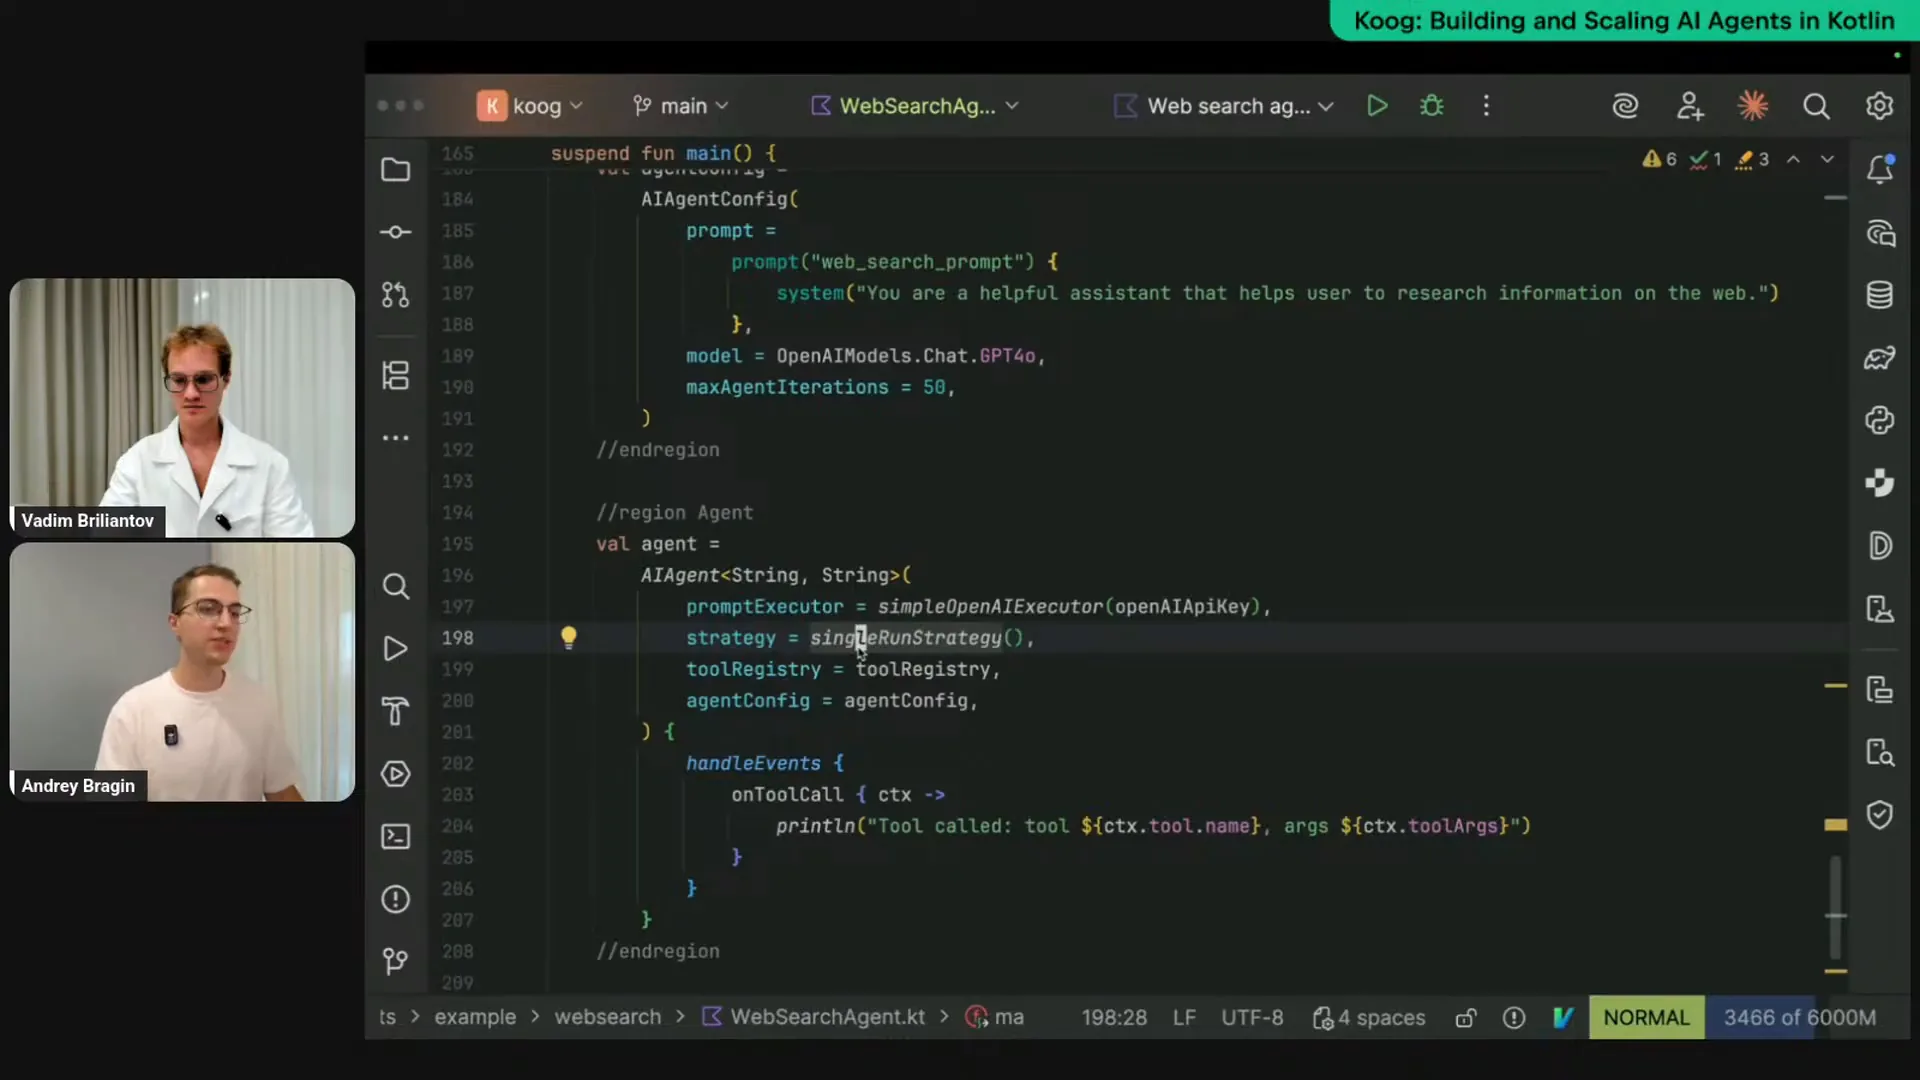Click handleEvents on line 202
The height and width of the screenshot is (1080, 1920).
pyautogui.click(x=753, y=763)
